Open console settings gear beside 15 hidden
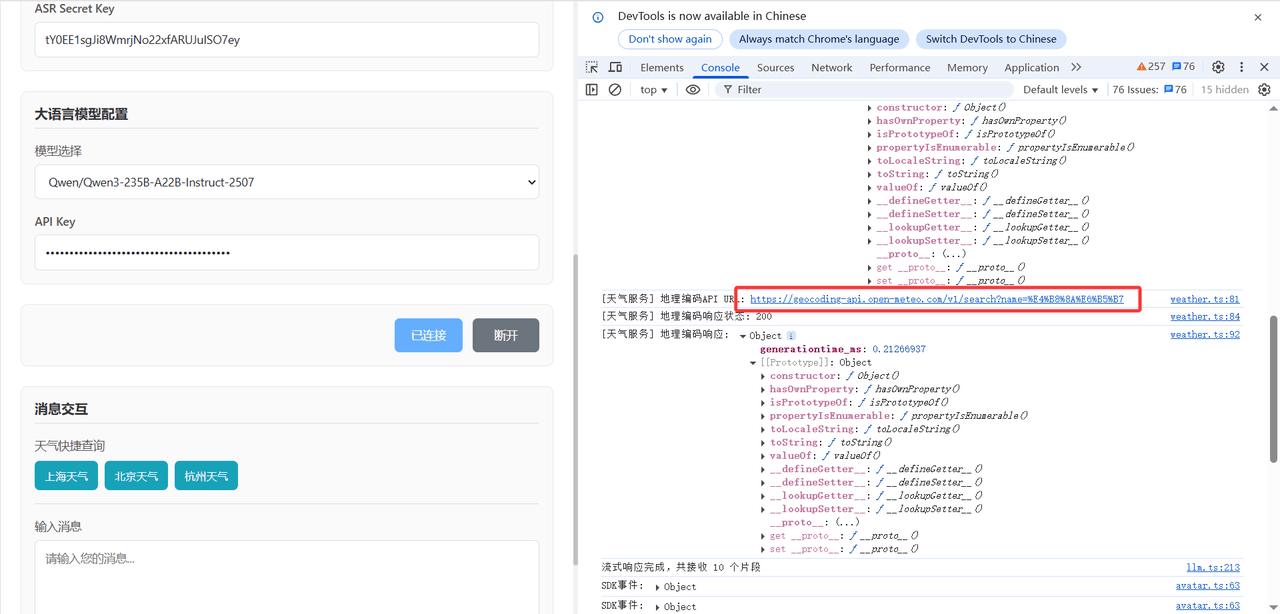Image resolution: width=1280 pixels, height=614 pixels. (x=1264, y=89)
